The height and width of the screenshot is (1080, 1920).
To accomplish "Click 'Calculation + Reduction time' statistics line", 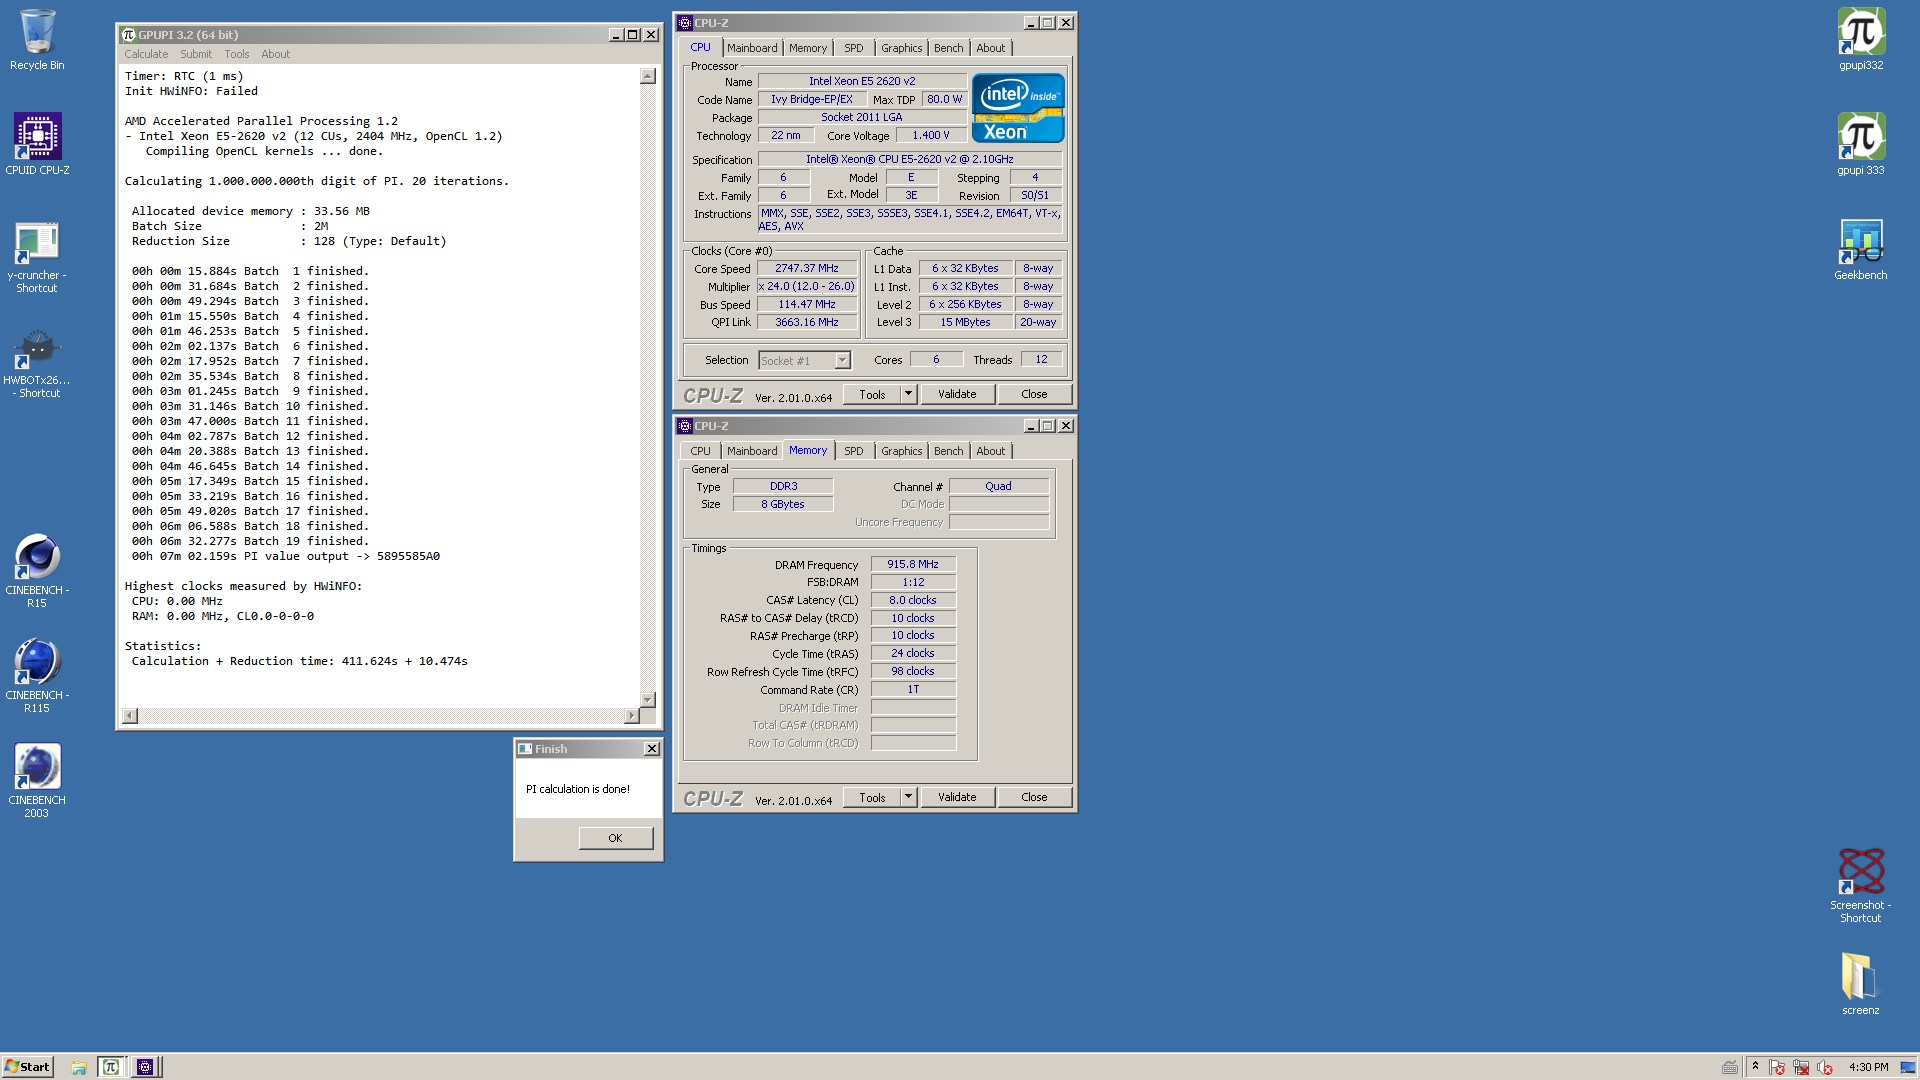I will click(x=300, y=661).
